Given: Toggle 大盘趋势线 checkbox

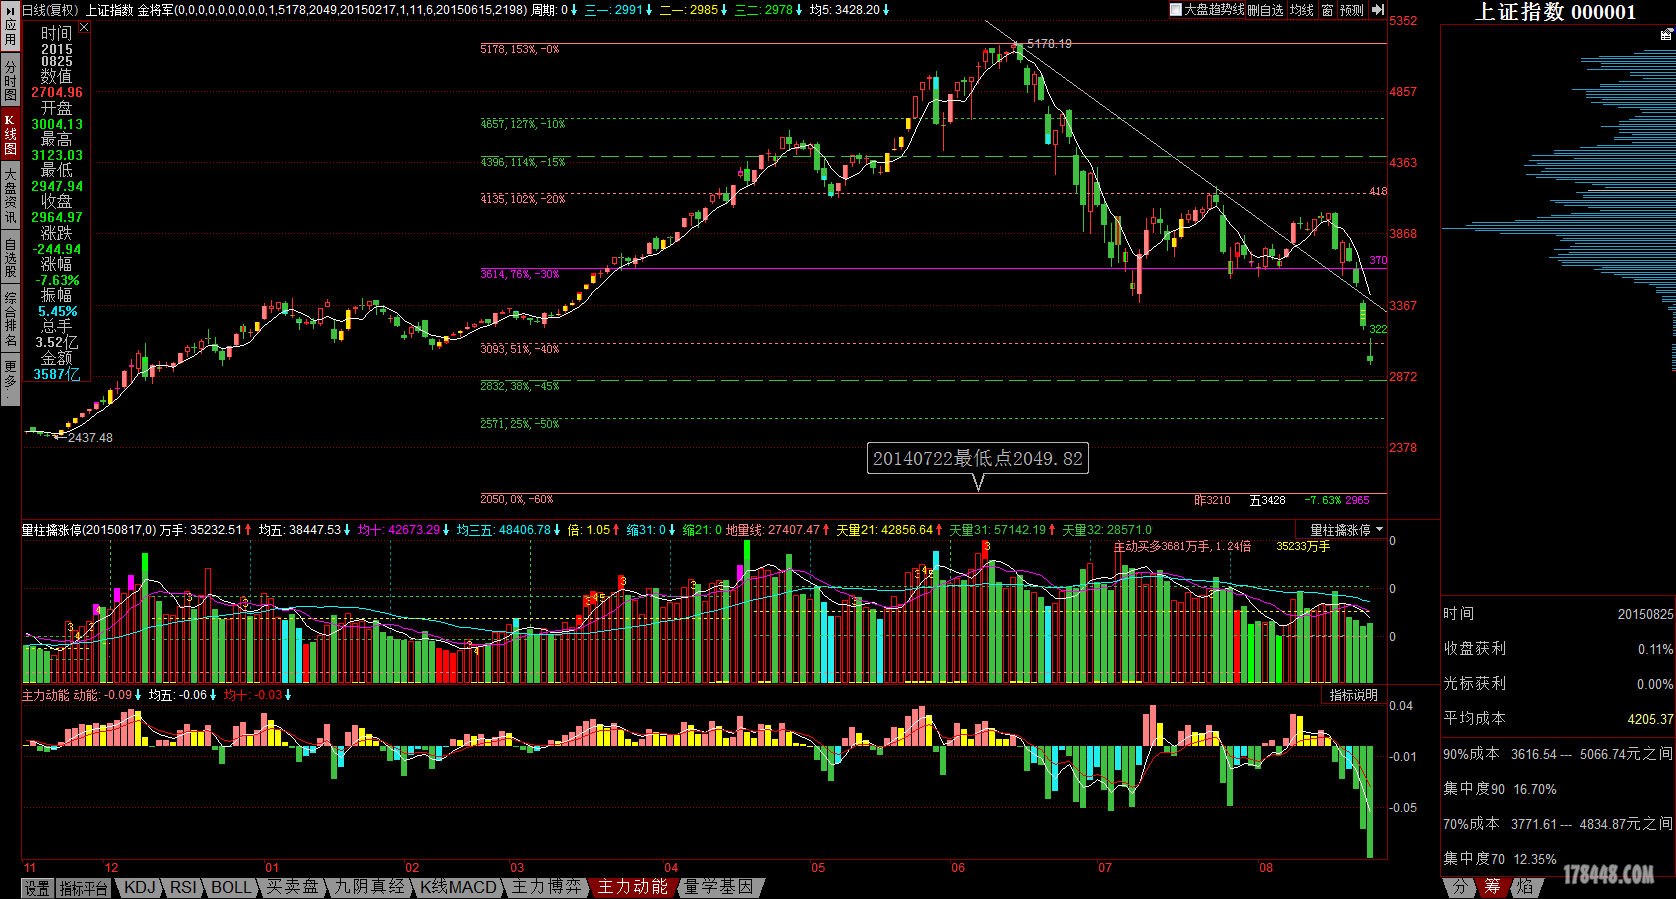Looking at the screenshot, I should [x=1176, y=9].
